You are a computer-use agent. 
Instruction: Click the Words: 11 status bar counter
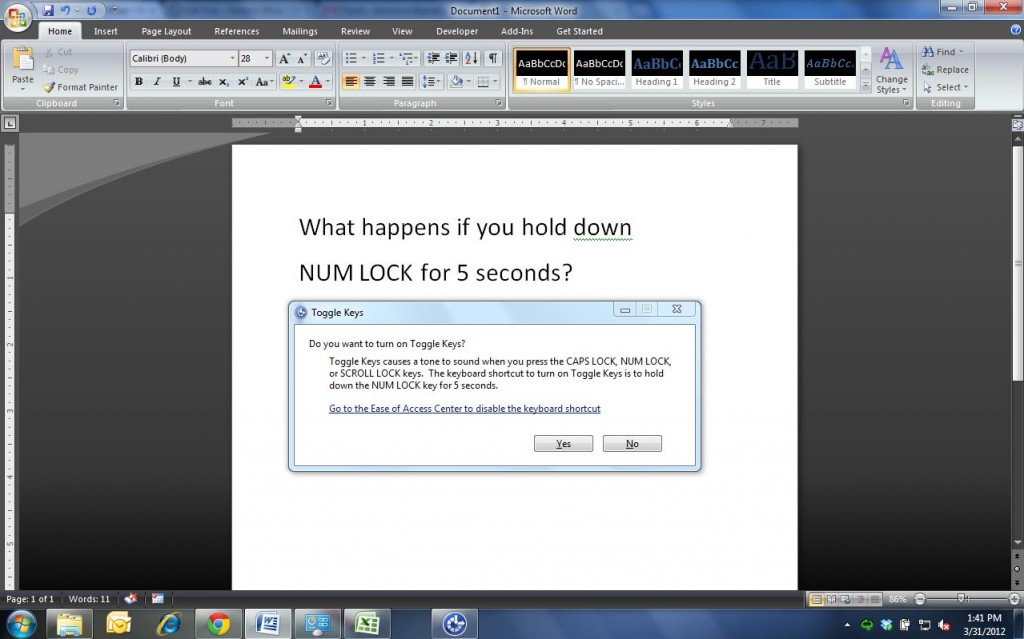click(x=89, y=598)
